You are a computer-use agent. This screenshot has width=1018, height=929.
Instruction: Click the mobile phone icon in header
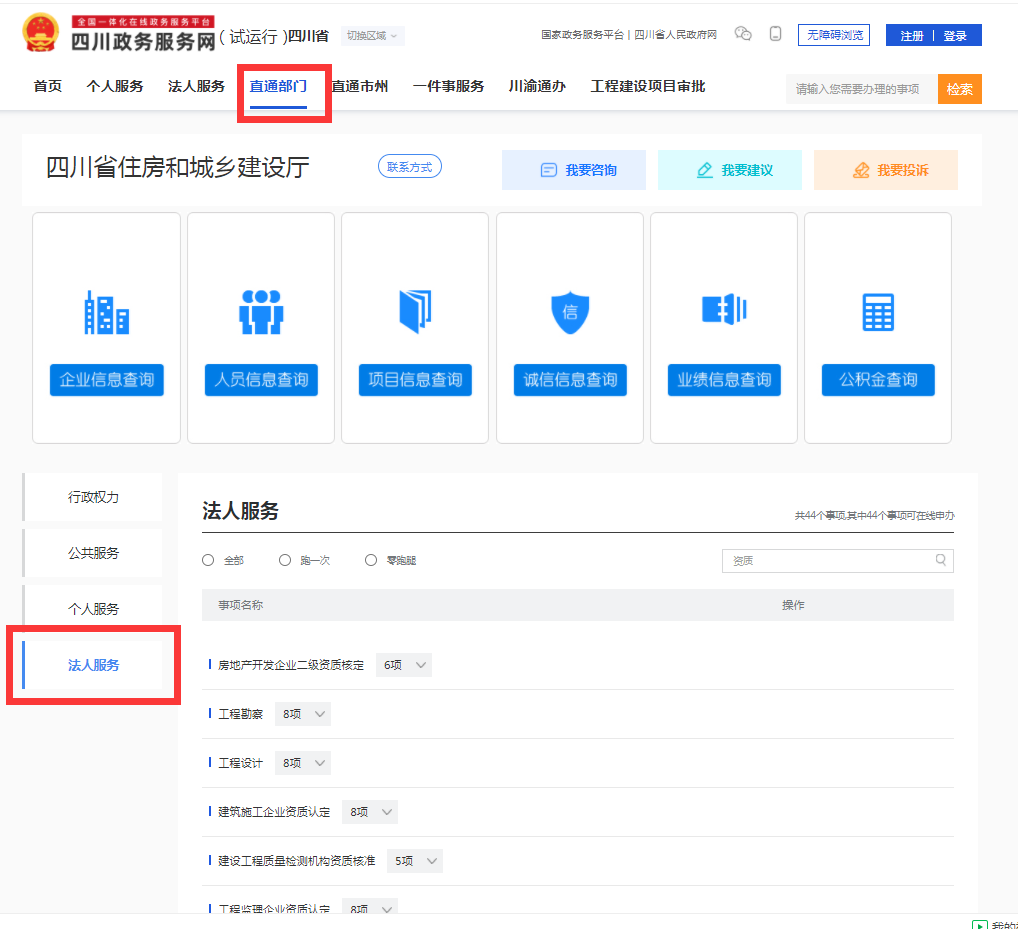point(775,34)
